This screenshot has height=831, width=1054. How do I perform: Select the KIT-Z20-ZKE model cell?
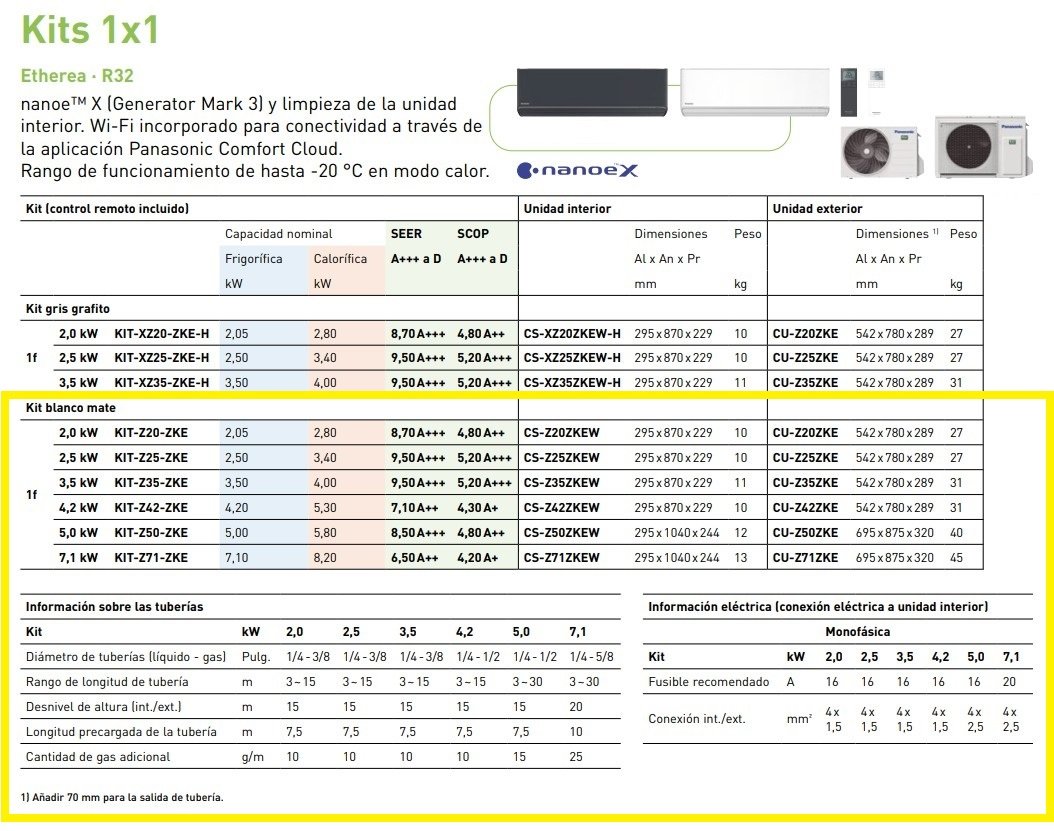(x=151, y=432)
